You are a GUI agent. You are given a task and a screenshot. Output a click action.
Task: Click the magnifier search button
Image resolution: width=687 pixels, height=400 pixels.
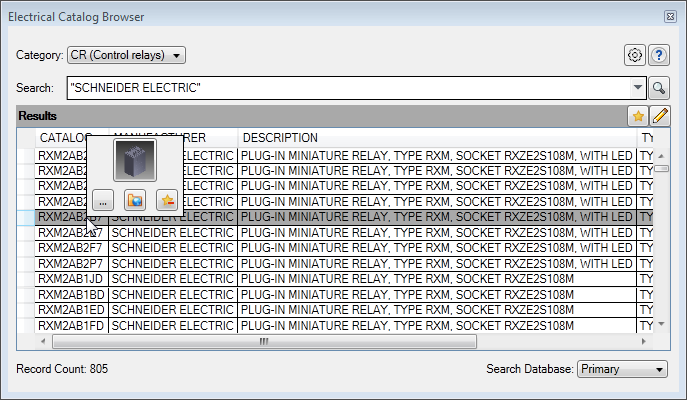pyautogui.click(x=659, y=88)
